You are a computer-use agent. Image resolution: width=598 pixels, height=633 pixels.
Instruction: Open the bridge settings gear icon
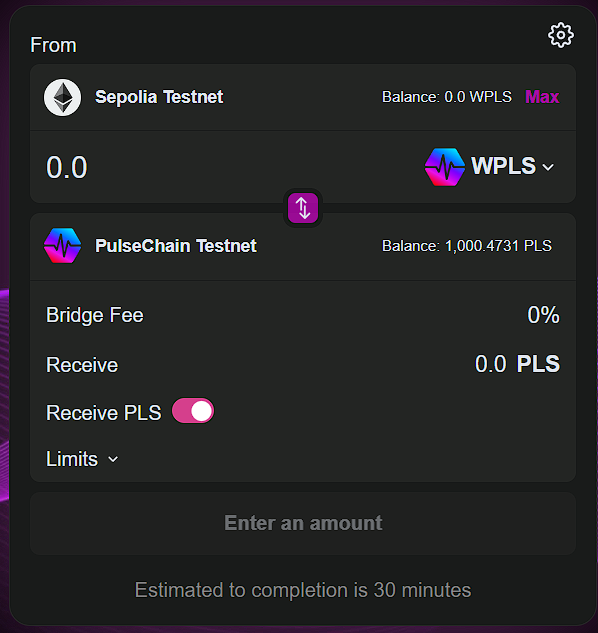[x=560, y=36]
